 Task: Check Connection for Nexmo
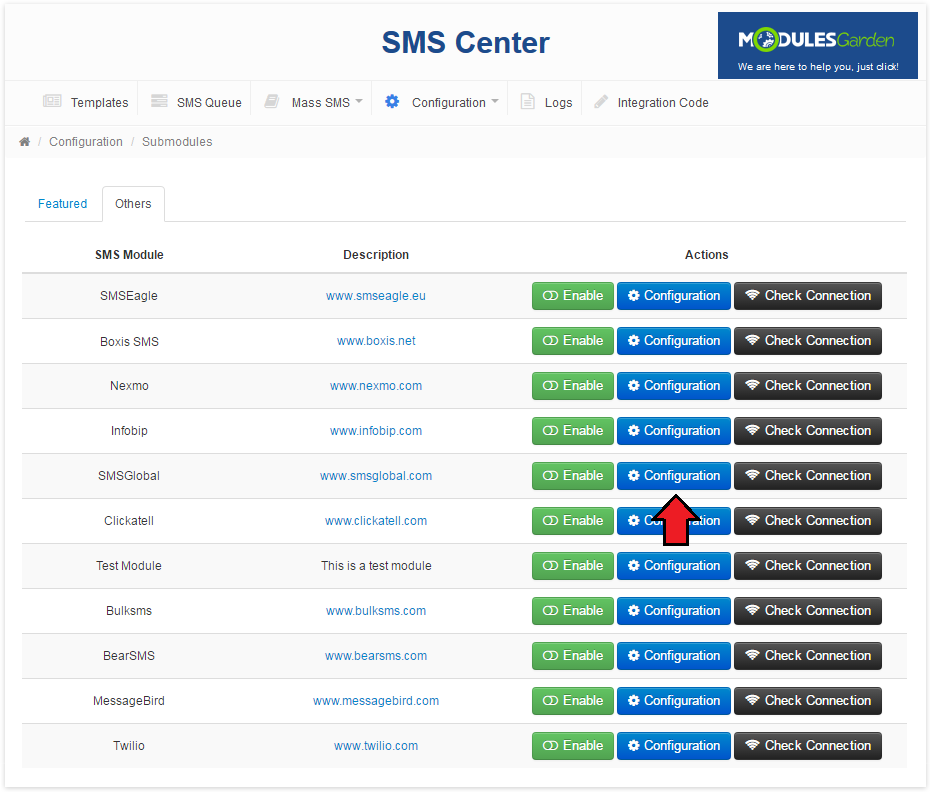tap(808, 386)
